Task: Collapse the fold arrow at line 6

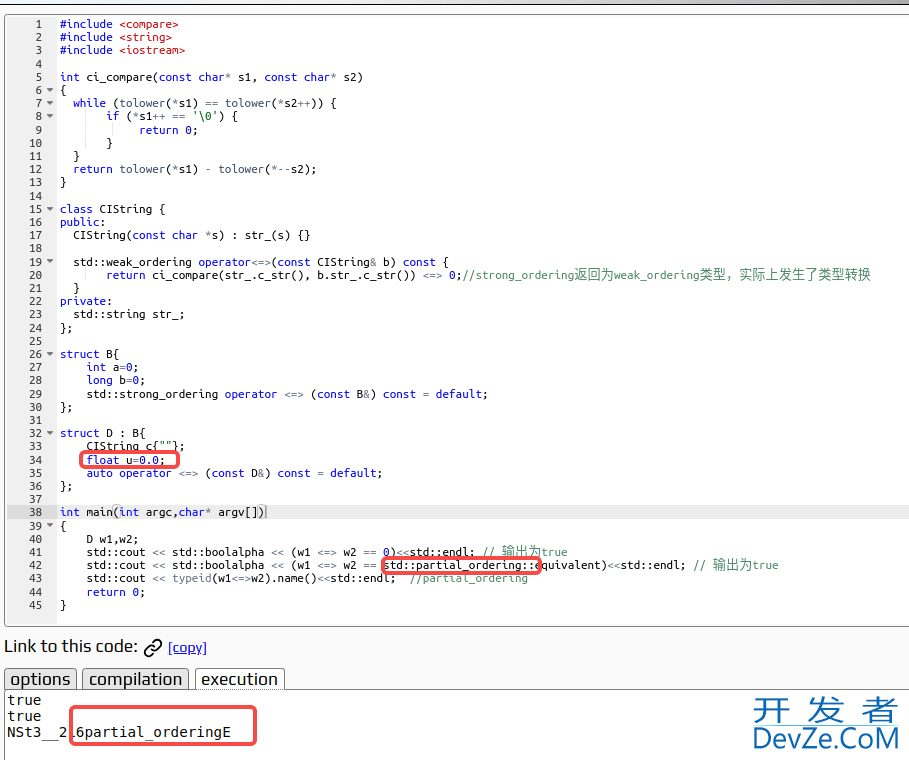Action: point(50,90)
